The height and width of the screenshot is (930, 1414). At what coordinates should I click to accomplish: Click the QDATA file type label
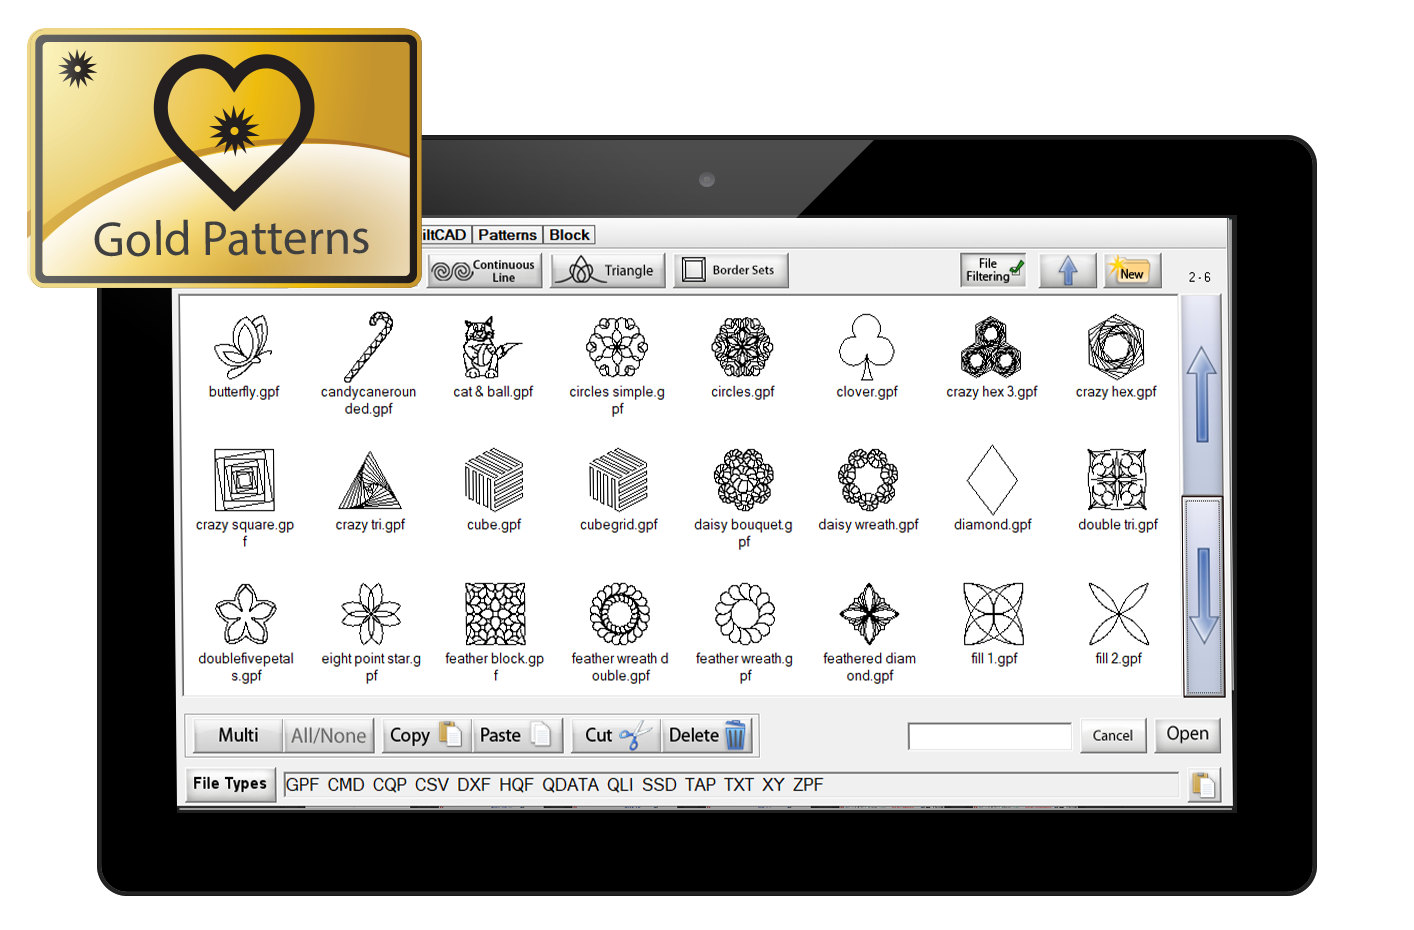point(571,785)
